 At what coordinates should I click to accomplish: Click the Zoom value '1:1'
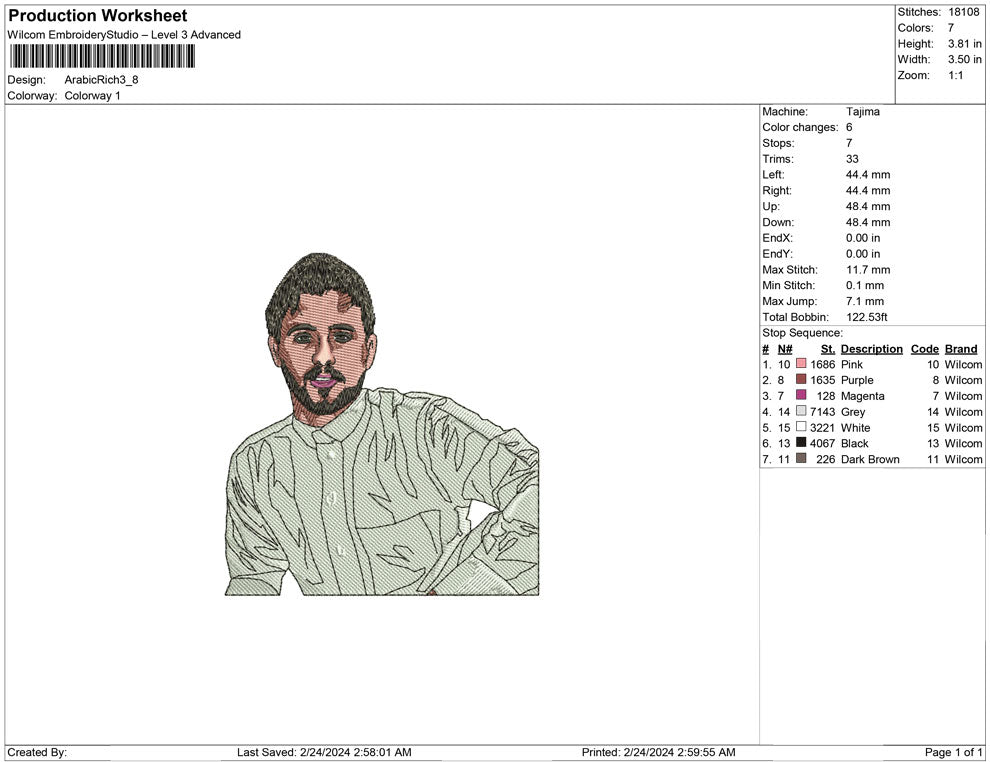(955, 75)
